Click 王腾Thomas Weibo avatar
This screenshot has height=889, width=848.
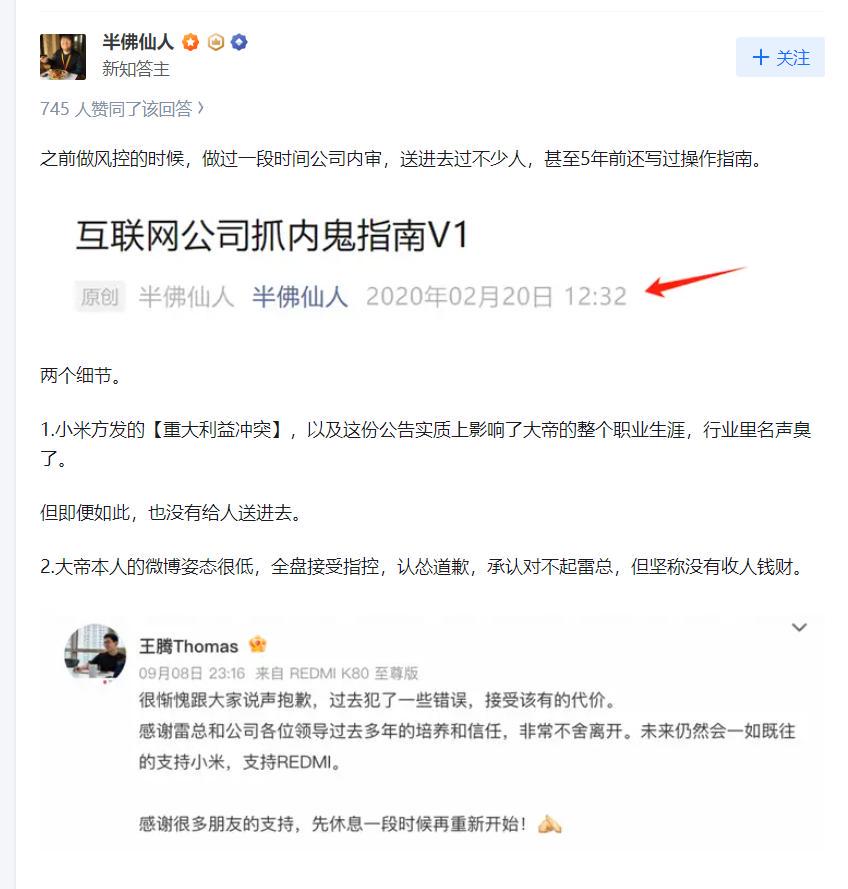(95, 652)
